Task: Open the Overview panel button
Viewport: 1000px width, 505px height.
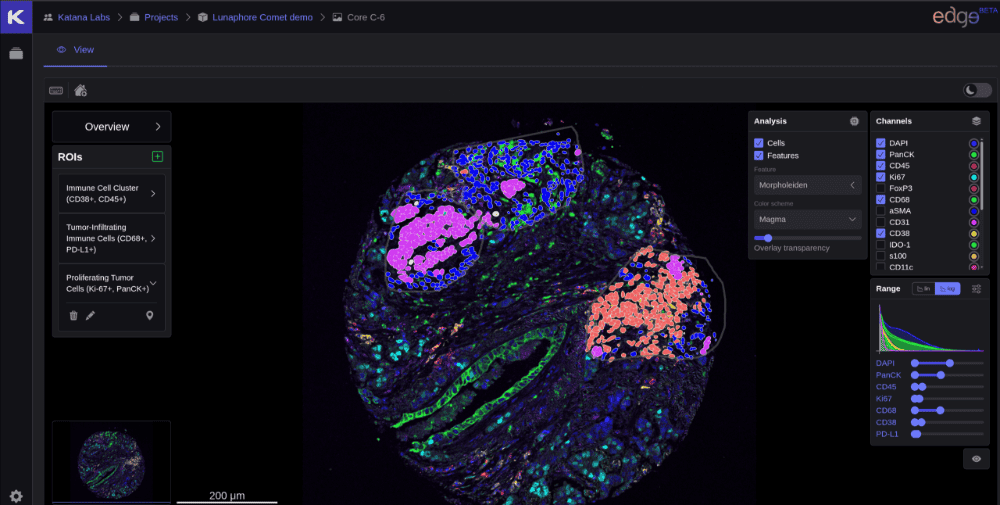Action: pos(112,127)
